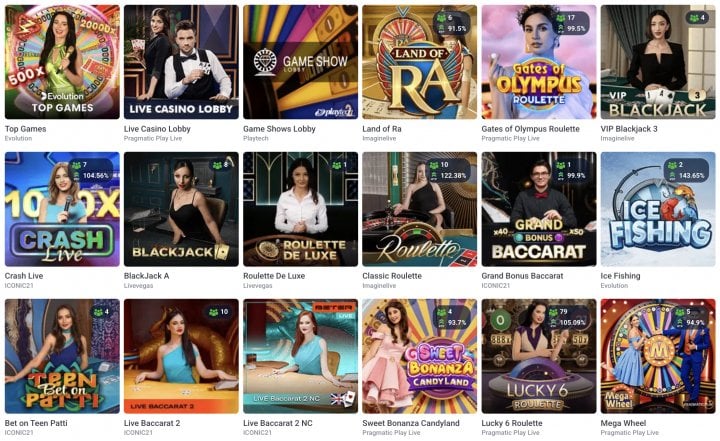Click the Pragmatic Play Live provider under Mega Wheel
The width and height of the screenshot is (720, 441).
click(x=630, y=433)
